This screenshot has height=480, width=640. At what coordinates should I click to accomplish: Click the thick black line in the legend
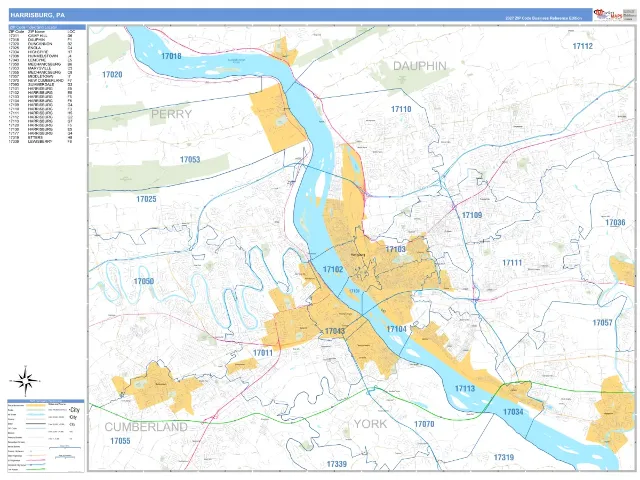36,424
